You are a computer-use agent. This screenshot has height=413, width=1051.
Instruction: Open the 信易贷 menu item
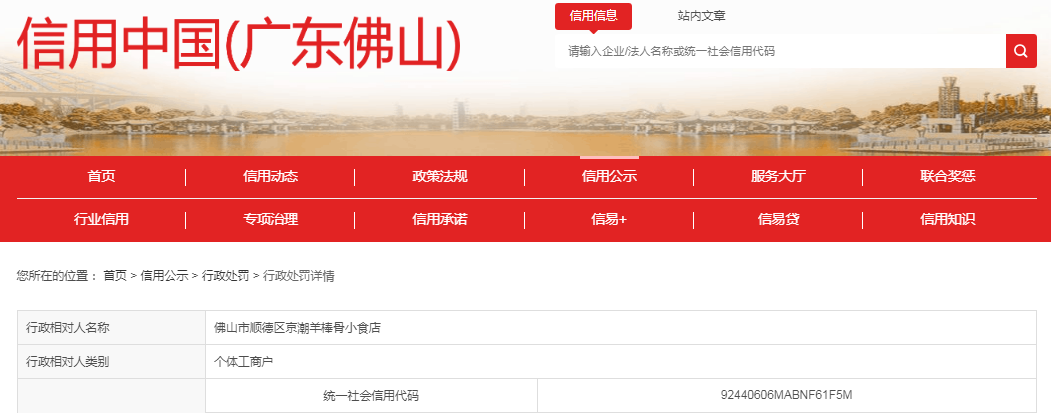(x=778, y=219)
